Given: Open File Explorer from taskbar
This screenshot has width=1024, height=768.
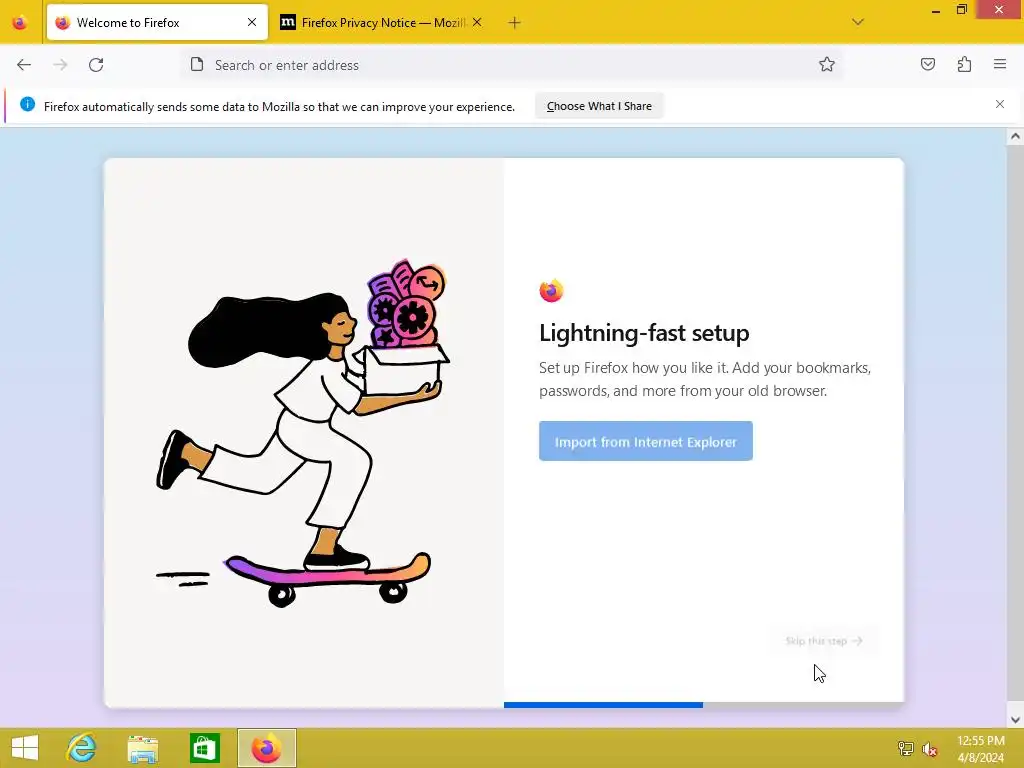Looking at the screenshot, I should (142, 748).
